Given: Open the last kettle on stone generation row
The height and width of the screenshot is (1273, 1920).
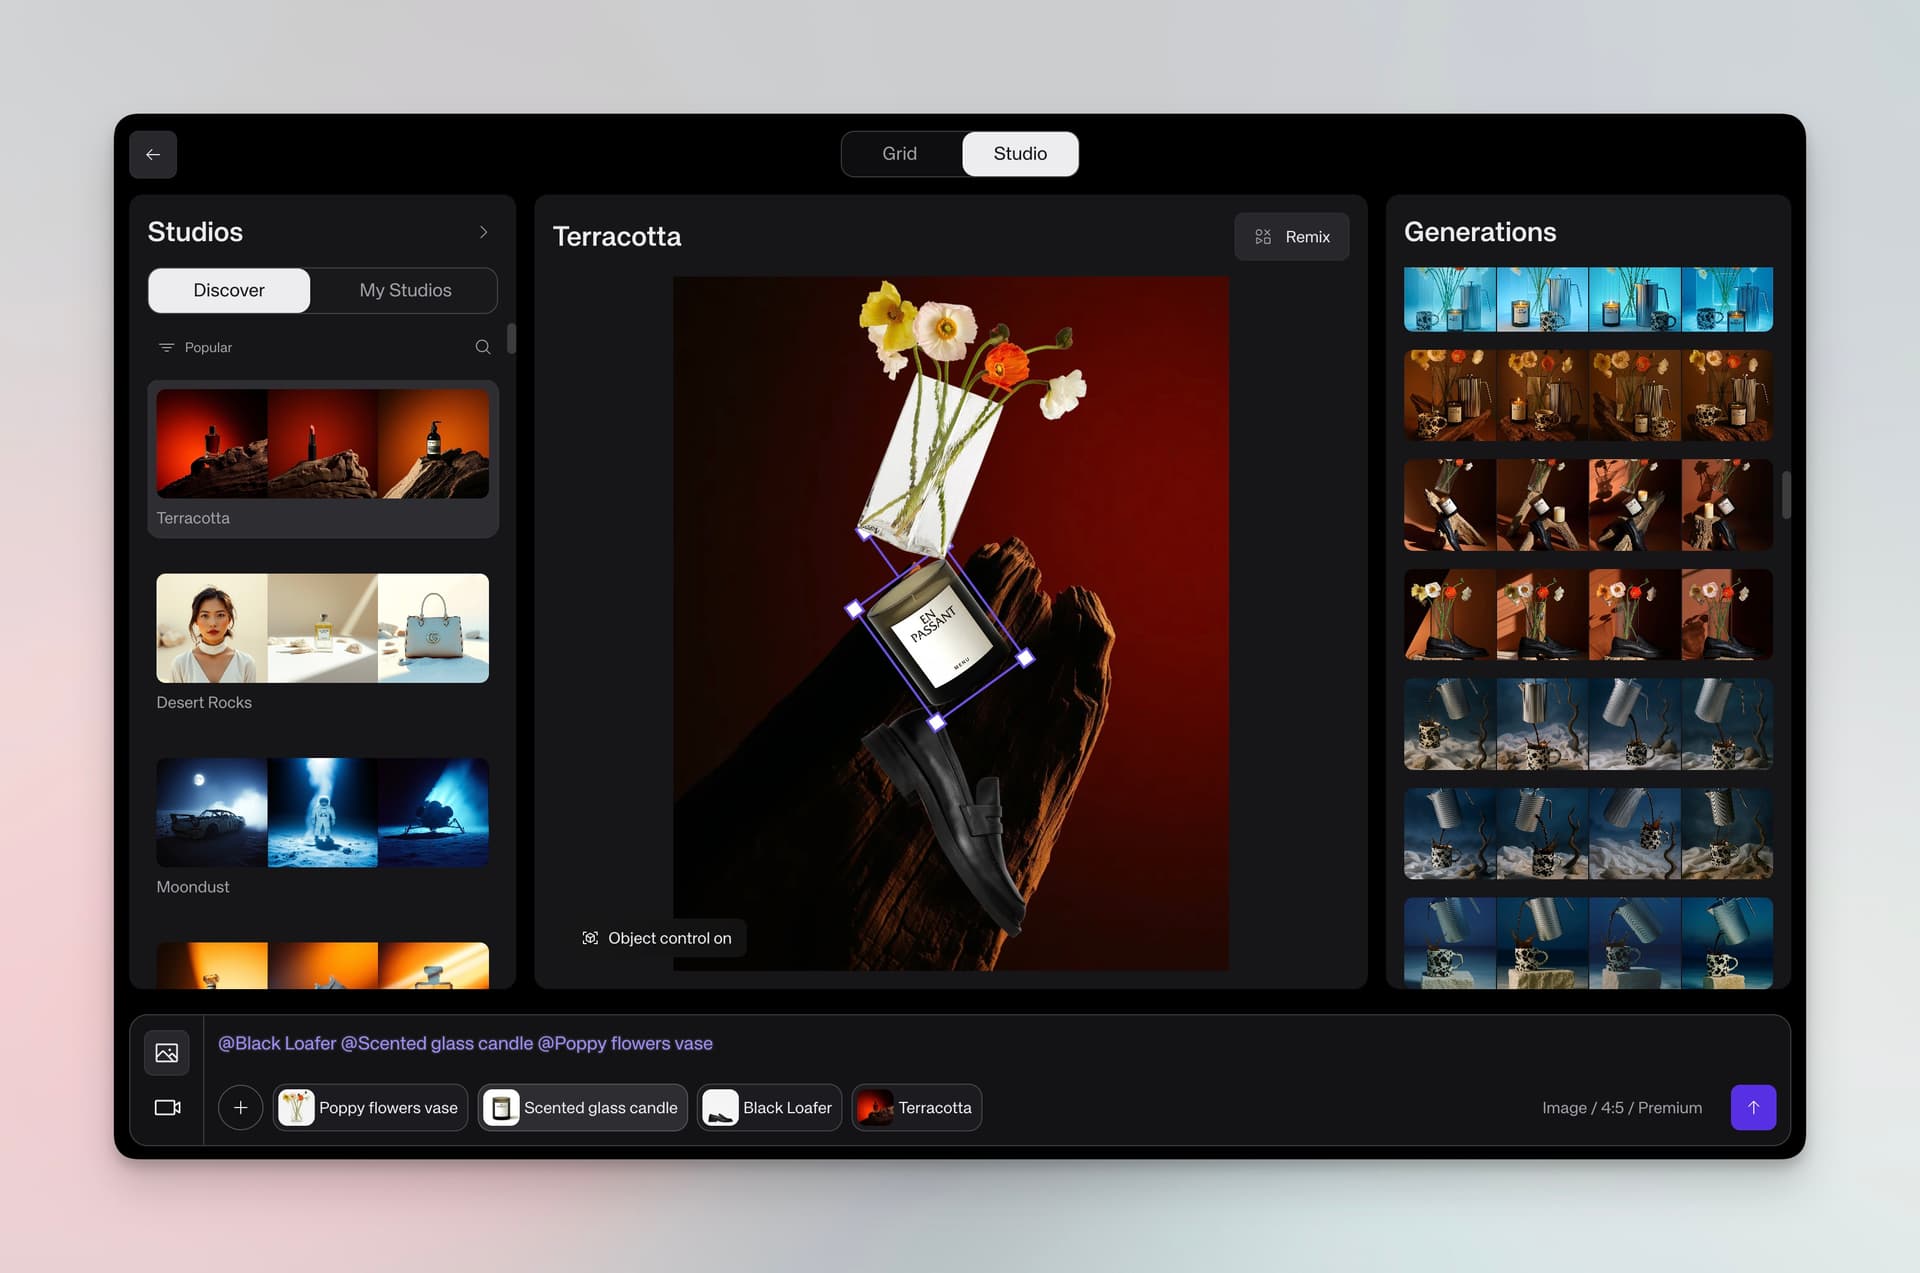Looking at the screenshot, I should [x=1588, y=943].
